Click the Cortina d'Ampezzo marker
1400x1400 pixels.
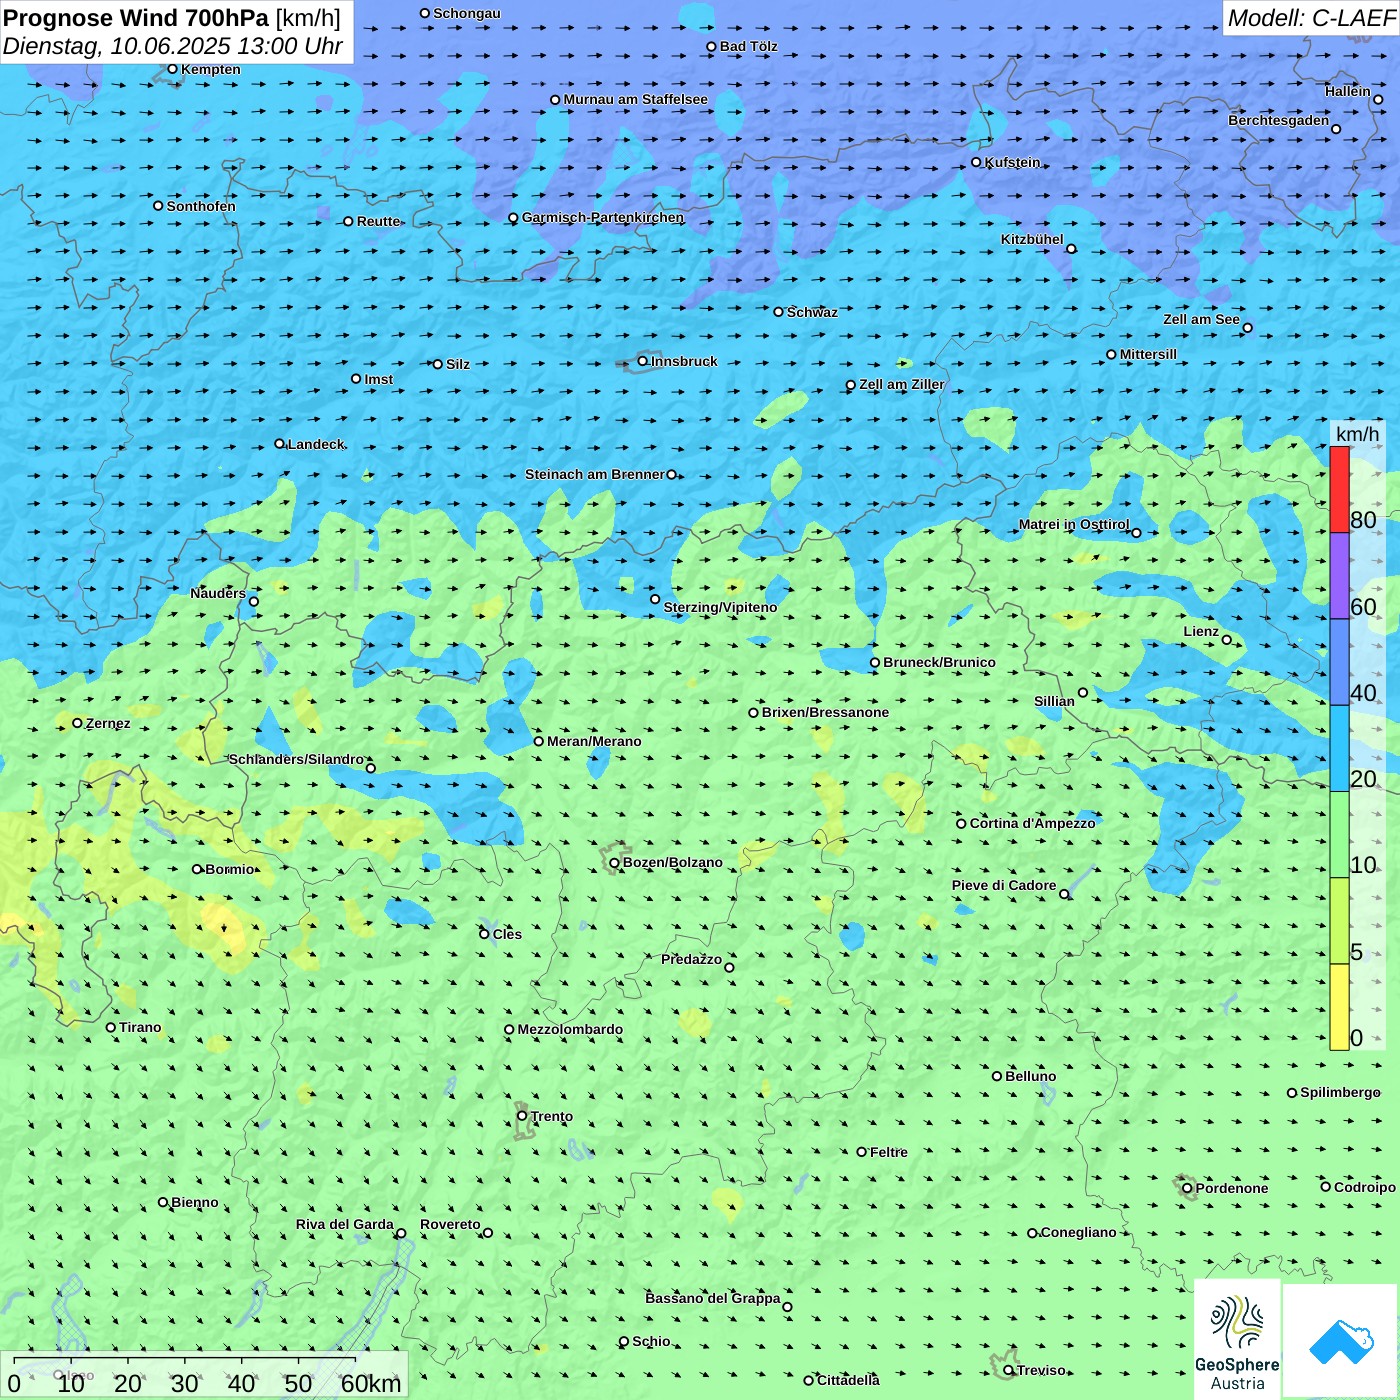[x=961, y=823]
